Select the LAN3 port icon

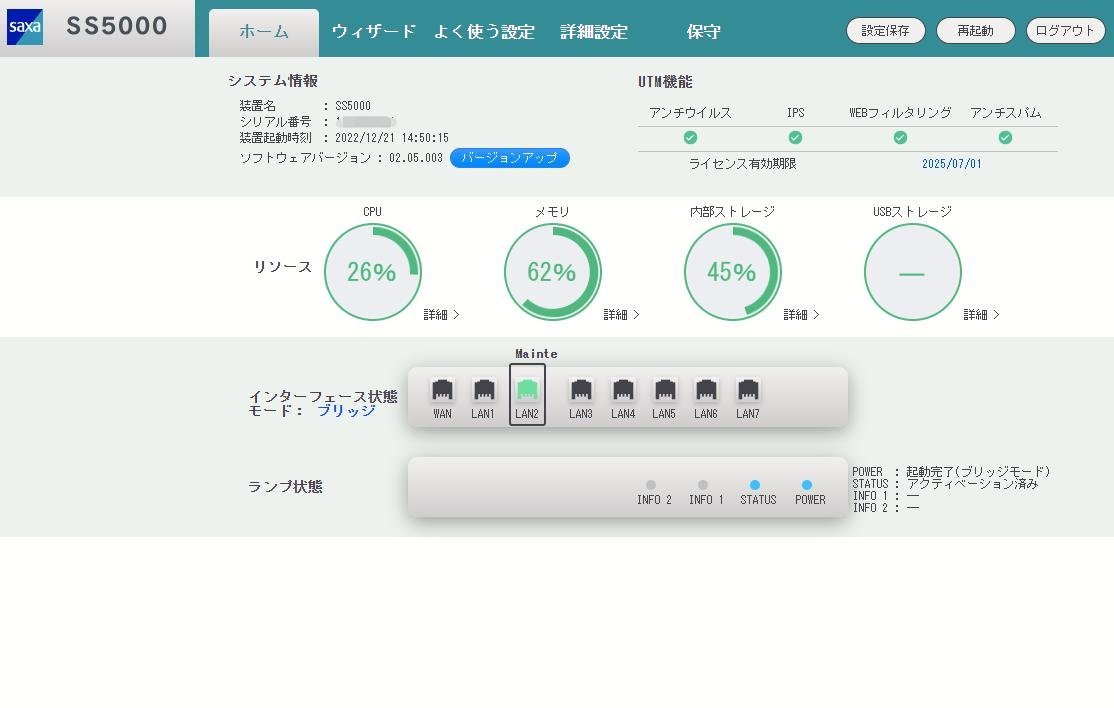coord(580,390)
